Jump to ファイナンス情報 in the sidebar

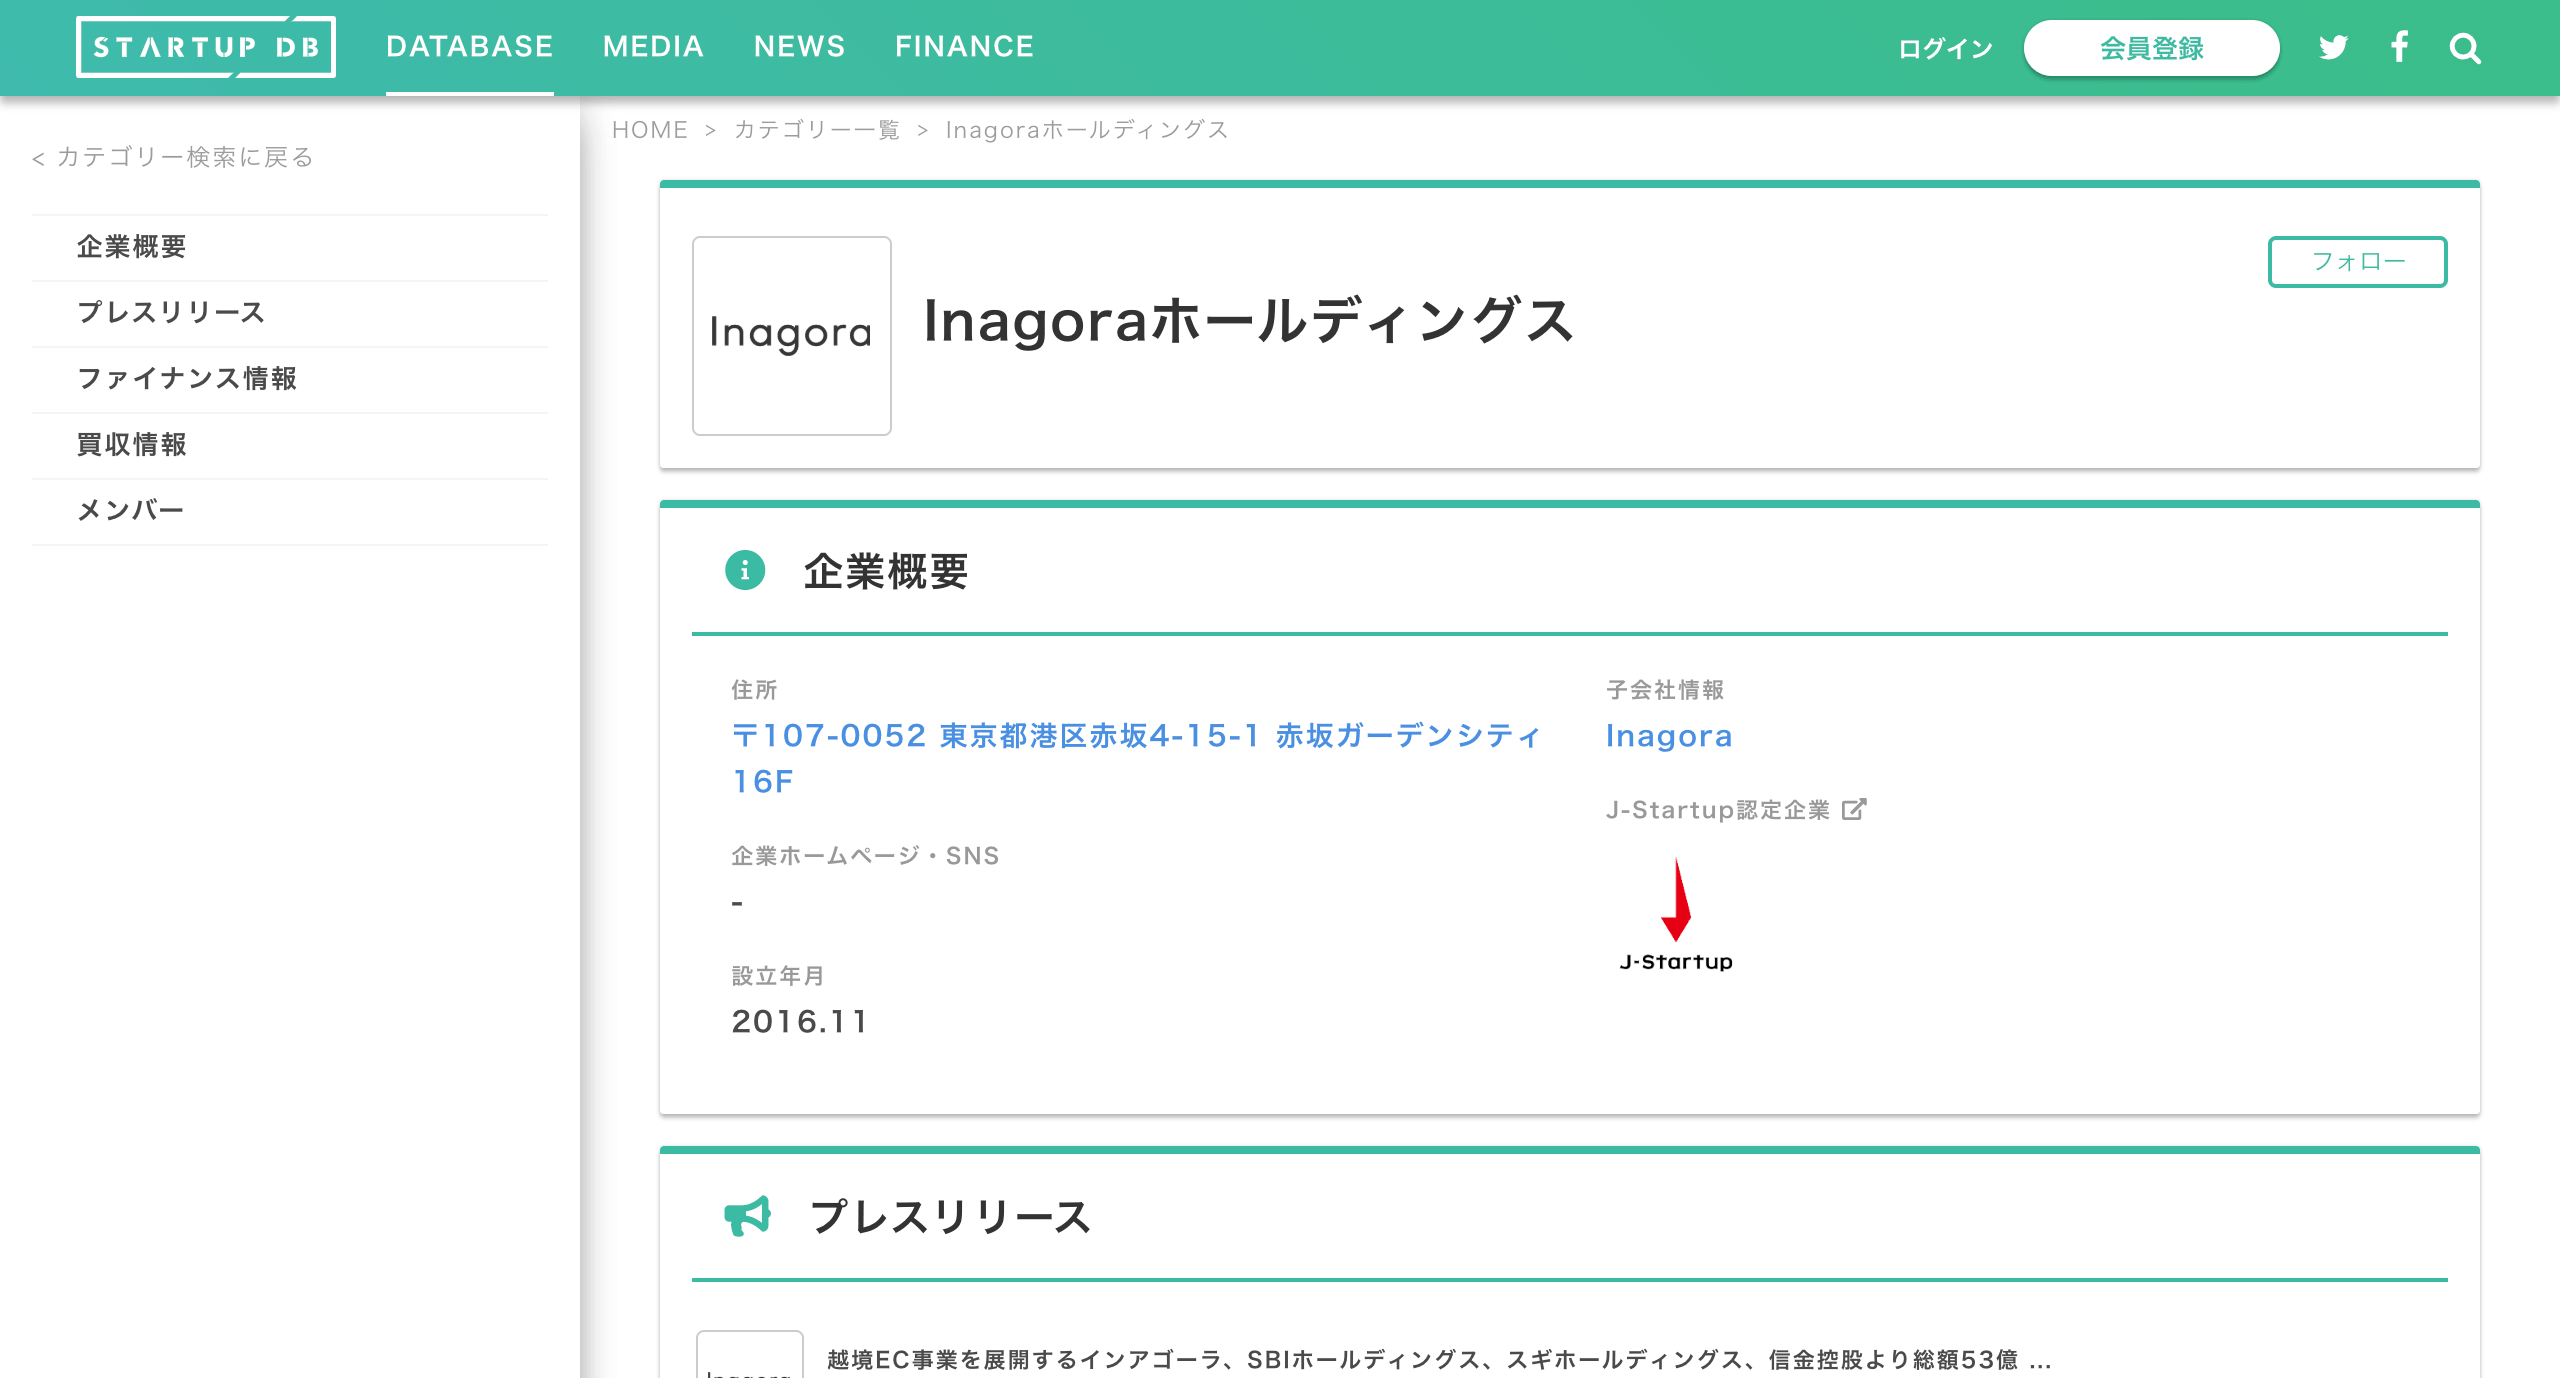point(187,378)
